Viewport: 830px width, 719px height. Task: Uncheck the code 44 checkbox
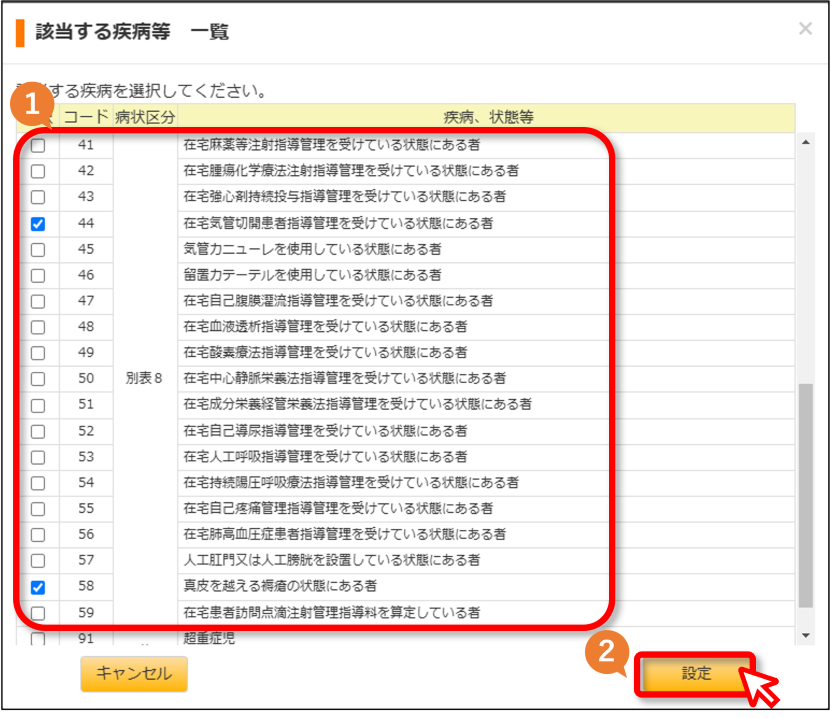coord(38,223)
